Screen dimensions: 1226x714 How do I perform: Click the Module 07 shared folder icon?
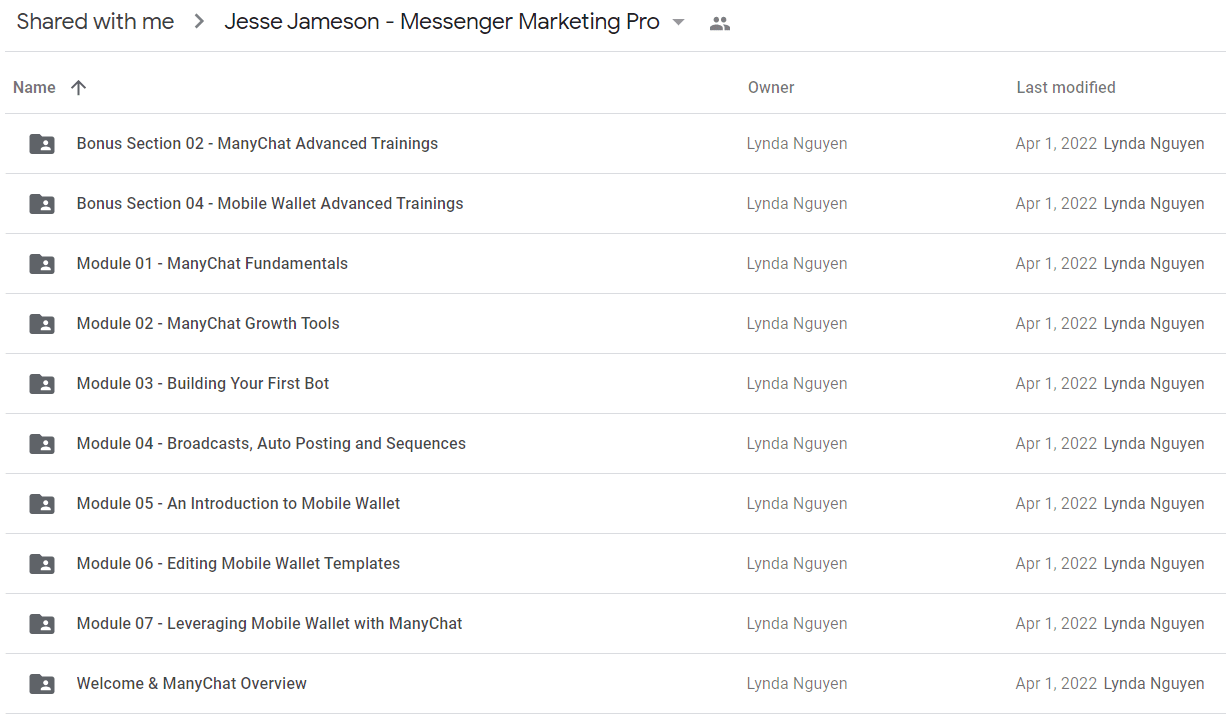point(42,624)
